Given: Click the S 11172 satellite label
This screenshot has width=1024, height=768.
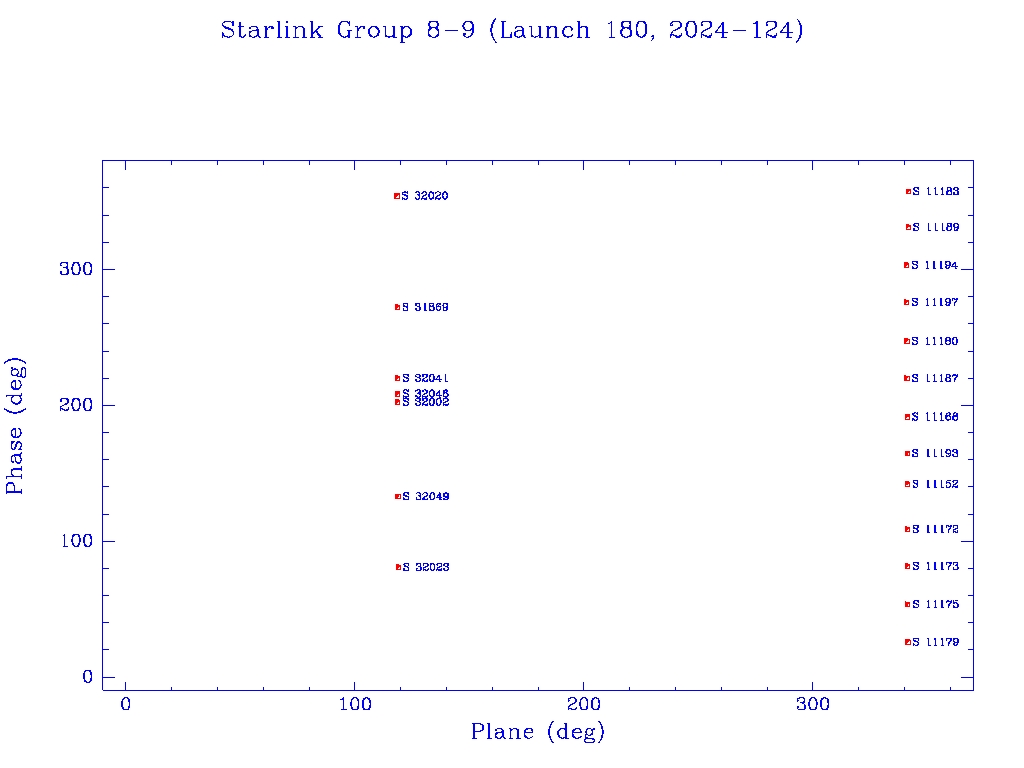Looking at the screenshot, I should coord(935,529).
